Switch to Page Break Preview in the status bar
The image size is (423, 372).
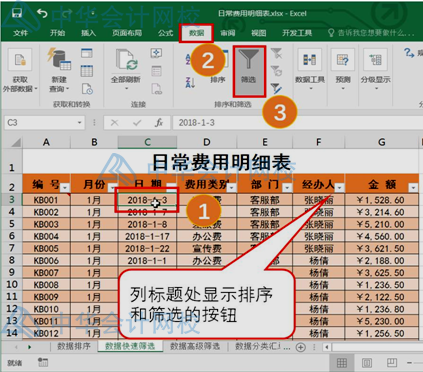coord(392,363)
